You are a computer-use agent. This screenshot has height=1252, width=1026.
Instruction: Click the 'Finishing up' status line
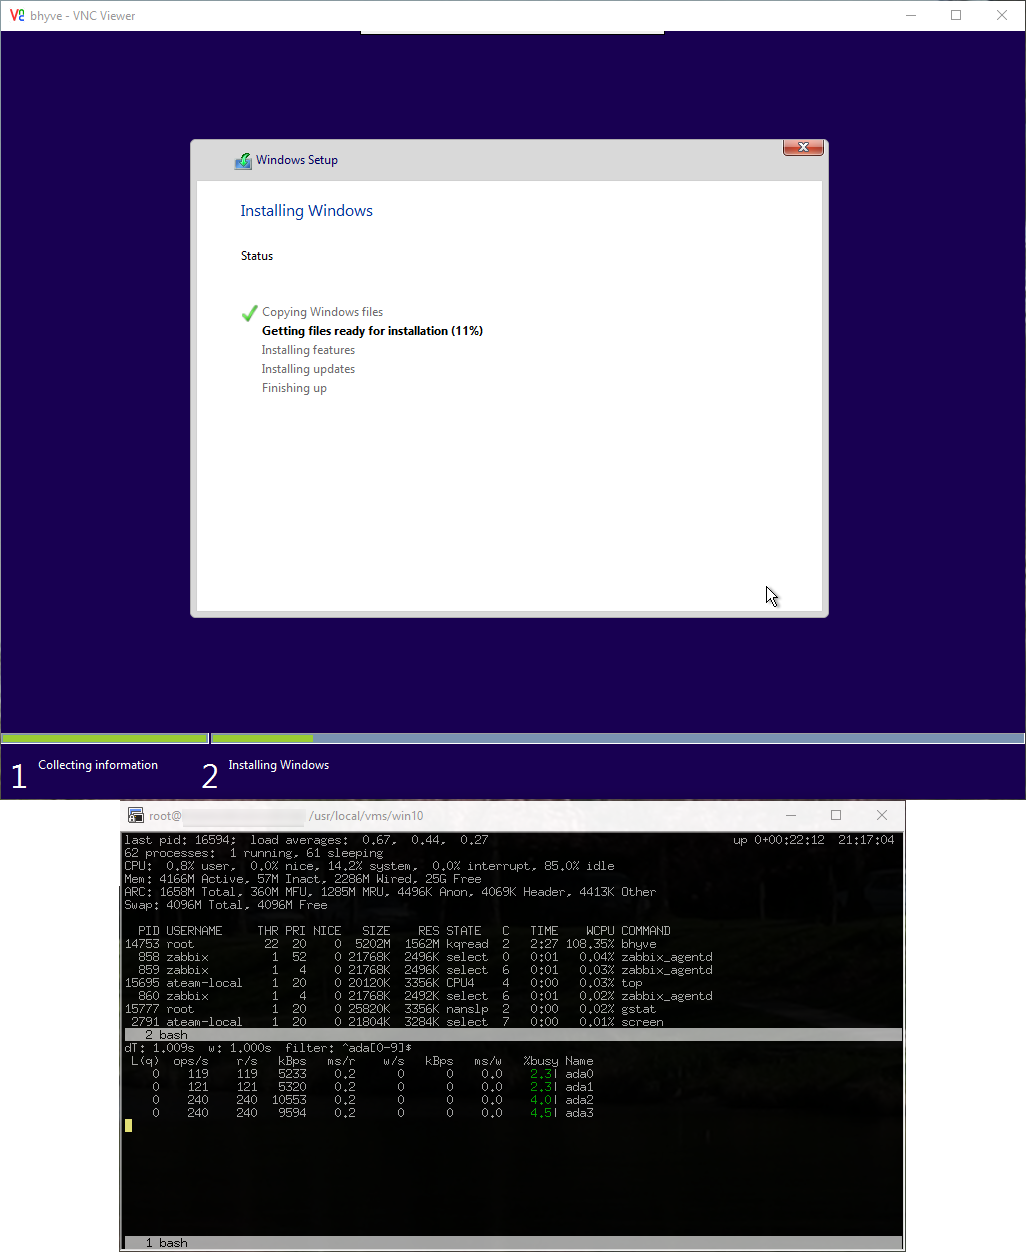click(x=294, y=388)
